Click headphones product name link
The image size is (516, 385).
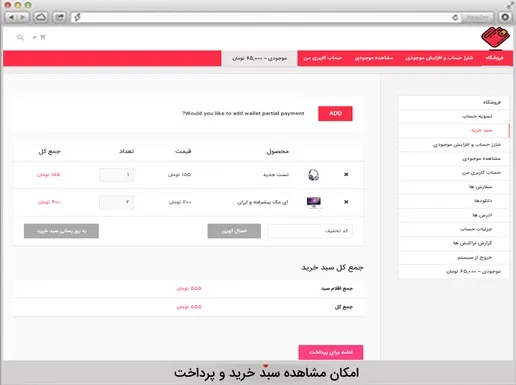pyautogui.click(x=276, y=175)
